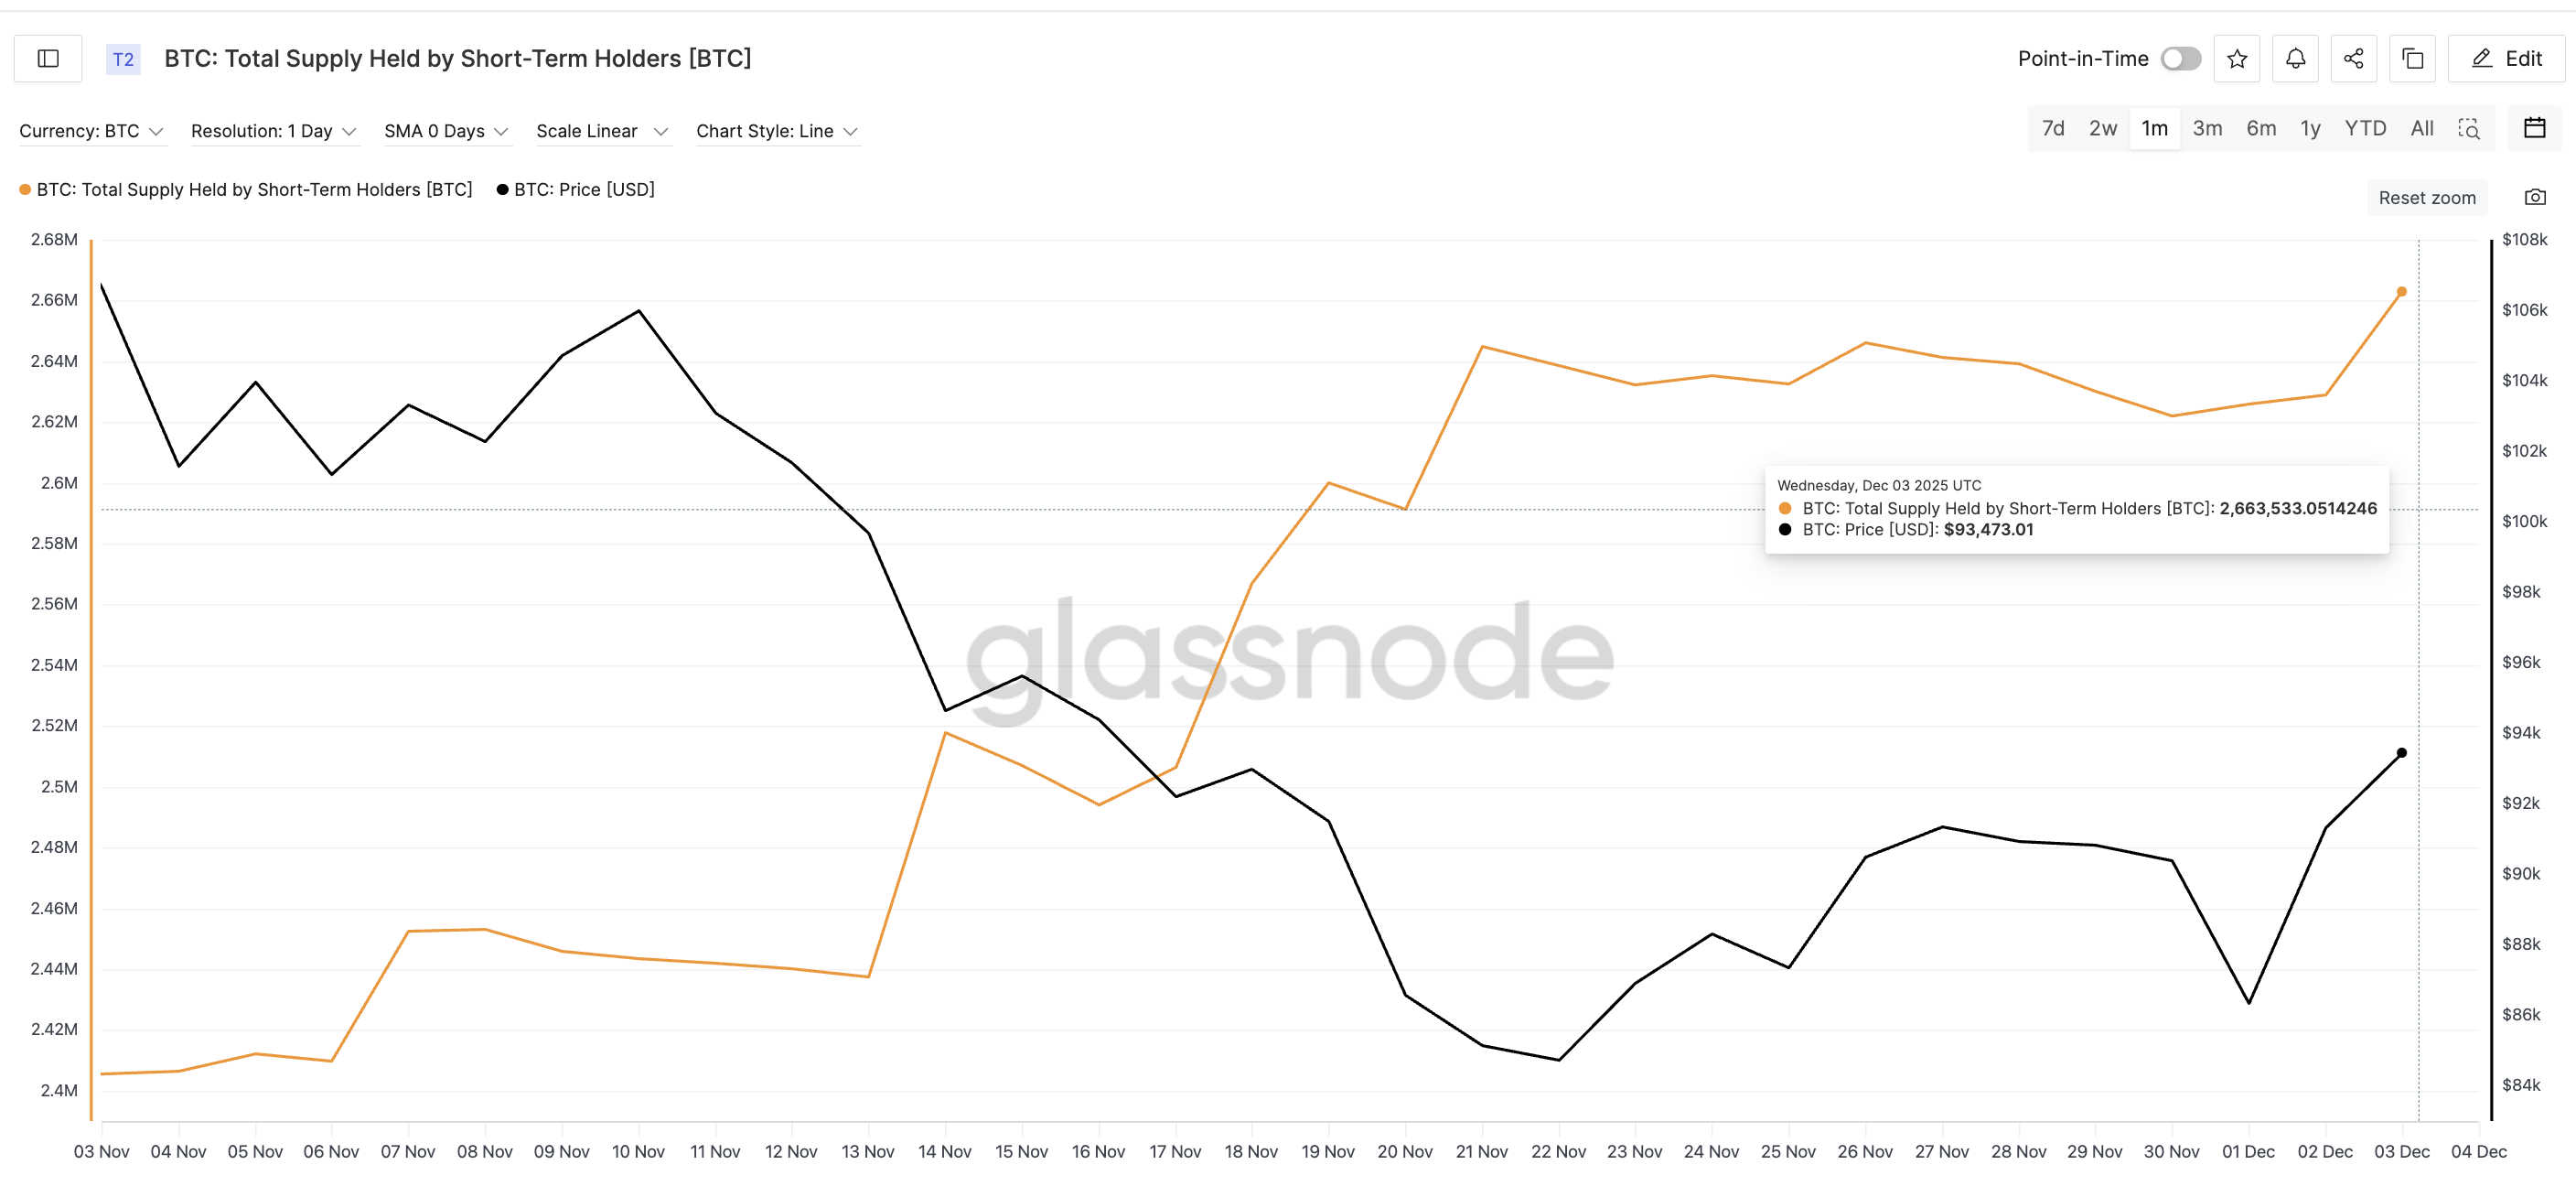The image size is (2576, 1197).
Task: Open the alerts bell icon
Action: coord(2295,58)
